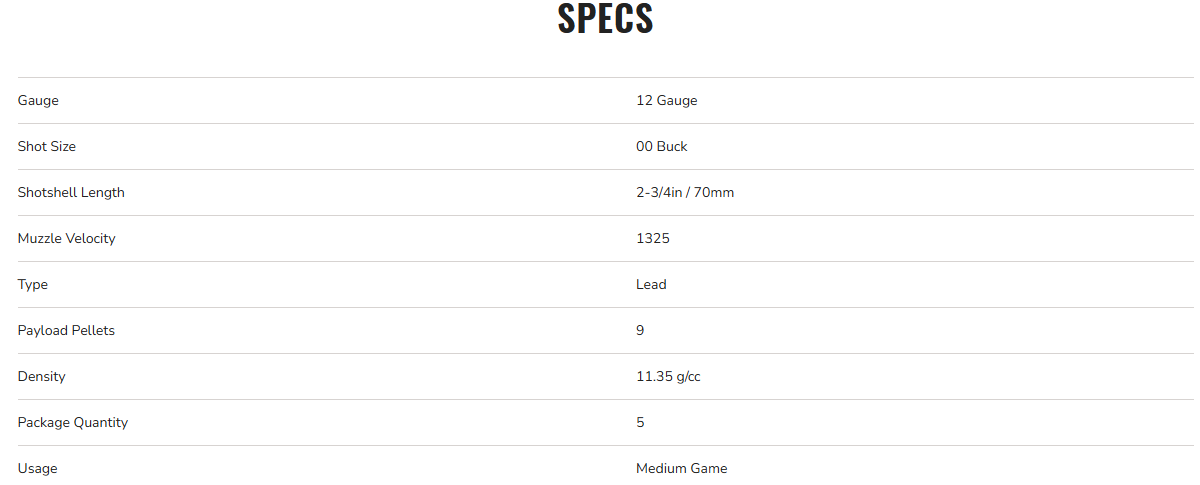Click the Shotshell Length label
This screenshot has width=1200, height=485.
click(71, 192)
